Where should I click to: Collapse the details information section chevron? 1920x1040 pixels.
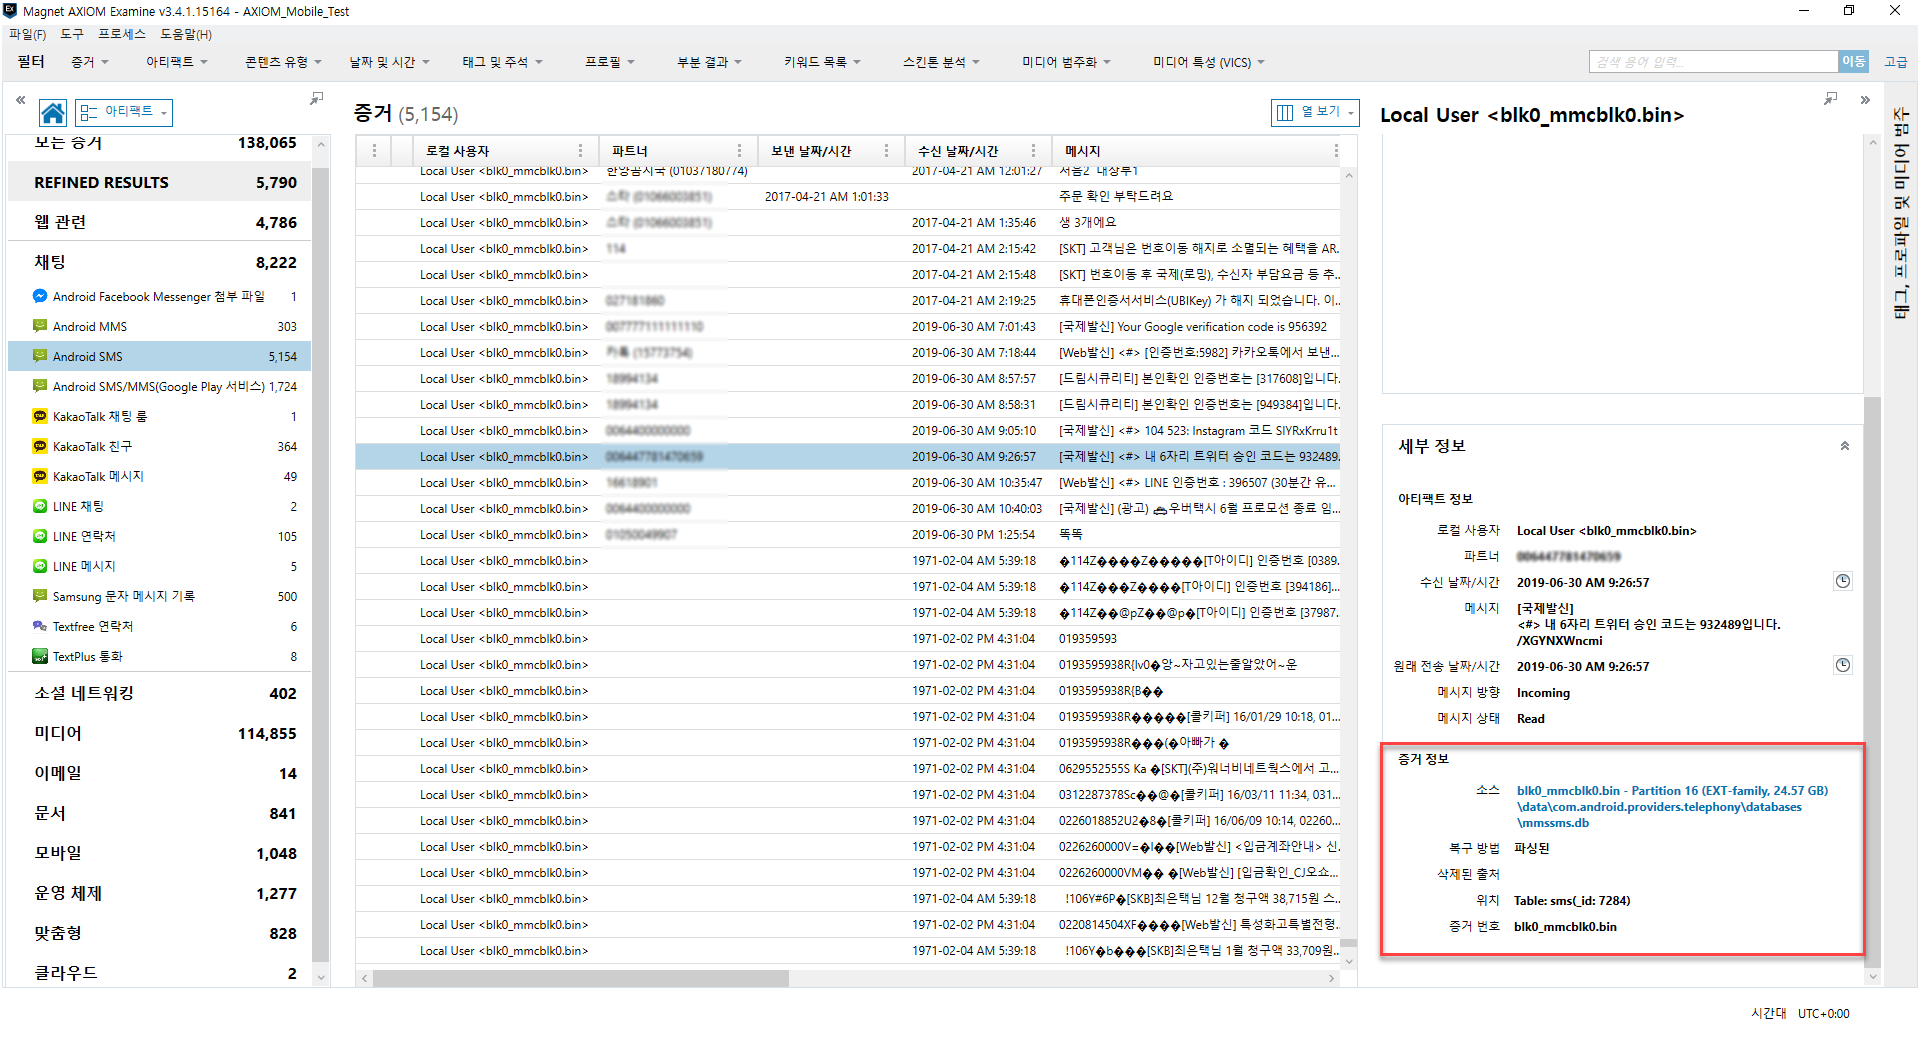(1845, 446)
